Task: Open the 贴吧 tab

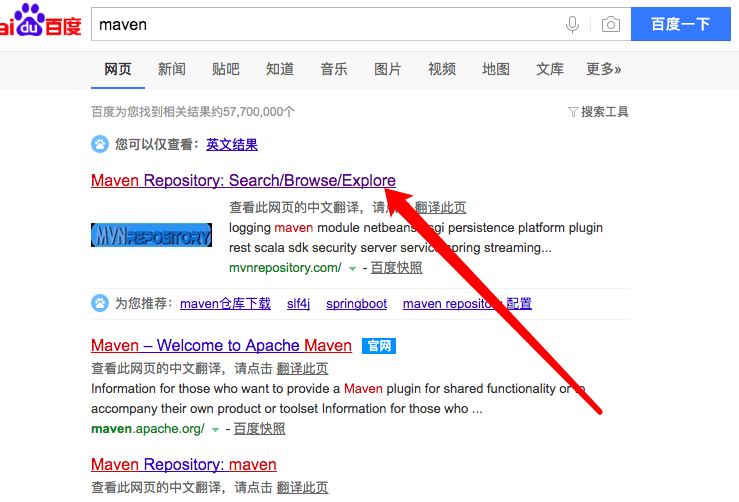Action: tap(226, 69)
